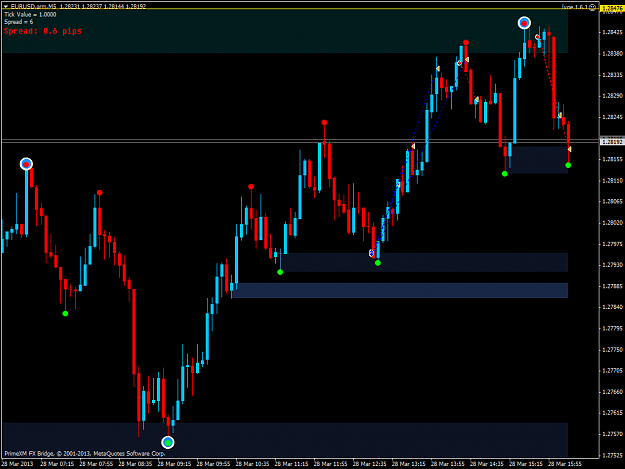
Task: Click the expert advisor smiley face icon
Action: pyautogui.click(x=593, y=7)
